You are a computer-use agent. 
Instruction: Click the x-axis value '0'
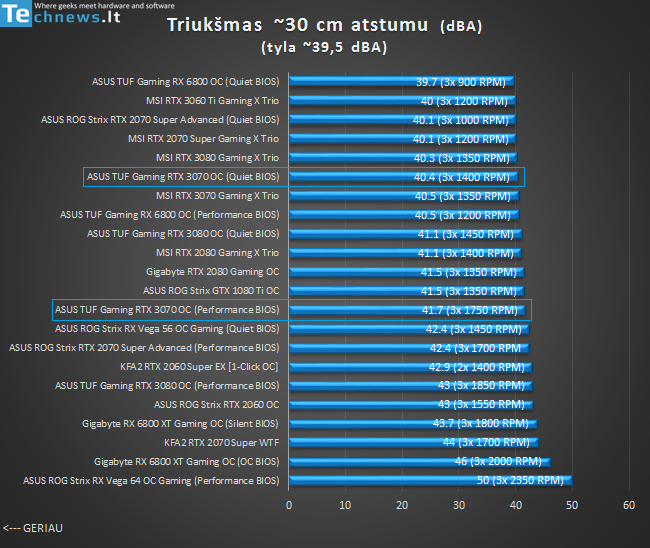coord(289,505)
